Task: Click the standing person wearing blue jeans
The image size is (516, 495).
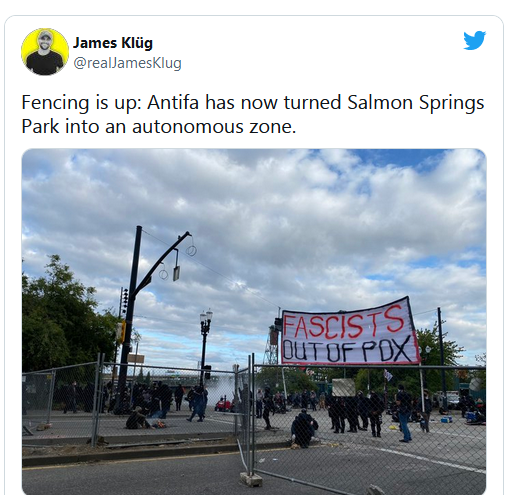Action: click(404, 413)
